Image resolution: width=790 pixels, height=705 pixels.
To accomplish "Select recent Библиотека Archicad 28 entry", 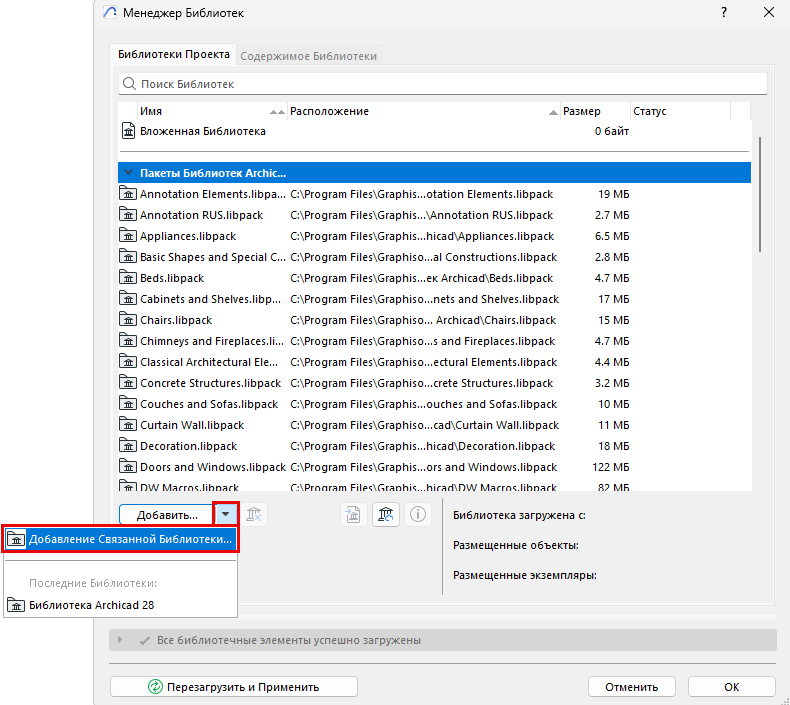I will (x=120, y=605).
